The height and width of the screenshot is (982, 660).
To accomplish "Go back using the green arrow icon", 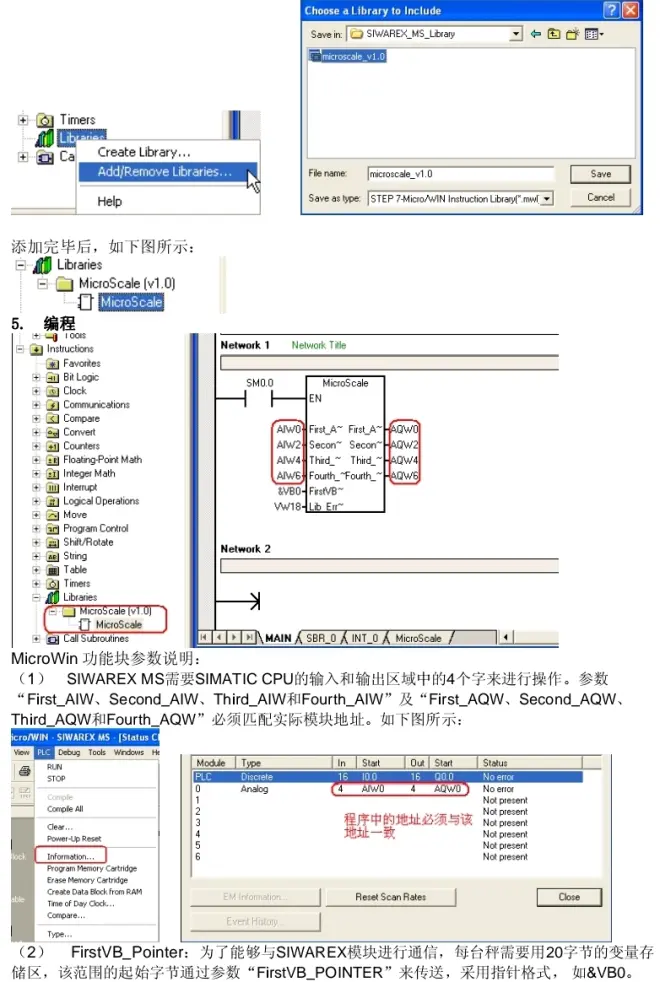I will point(535,34).
